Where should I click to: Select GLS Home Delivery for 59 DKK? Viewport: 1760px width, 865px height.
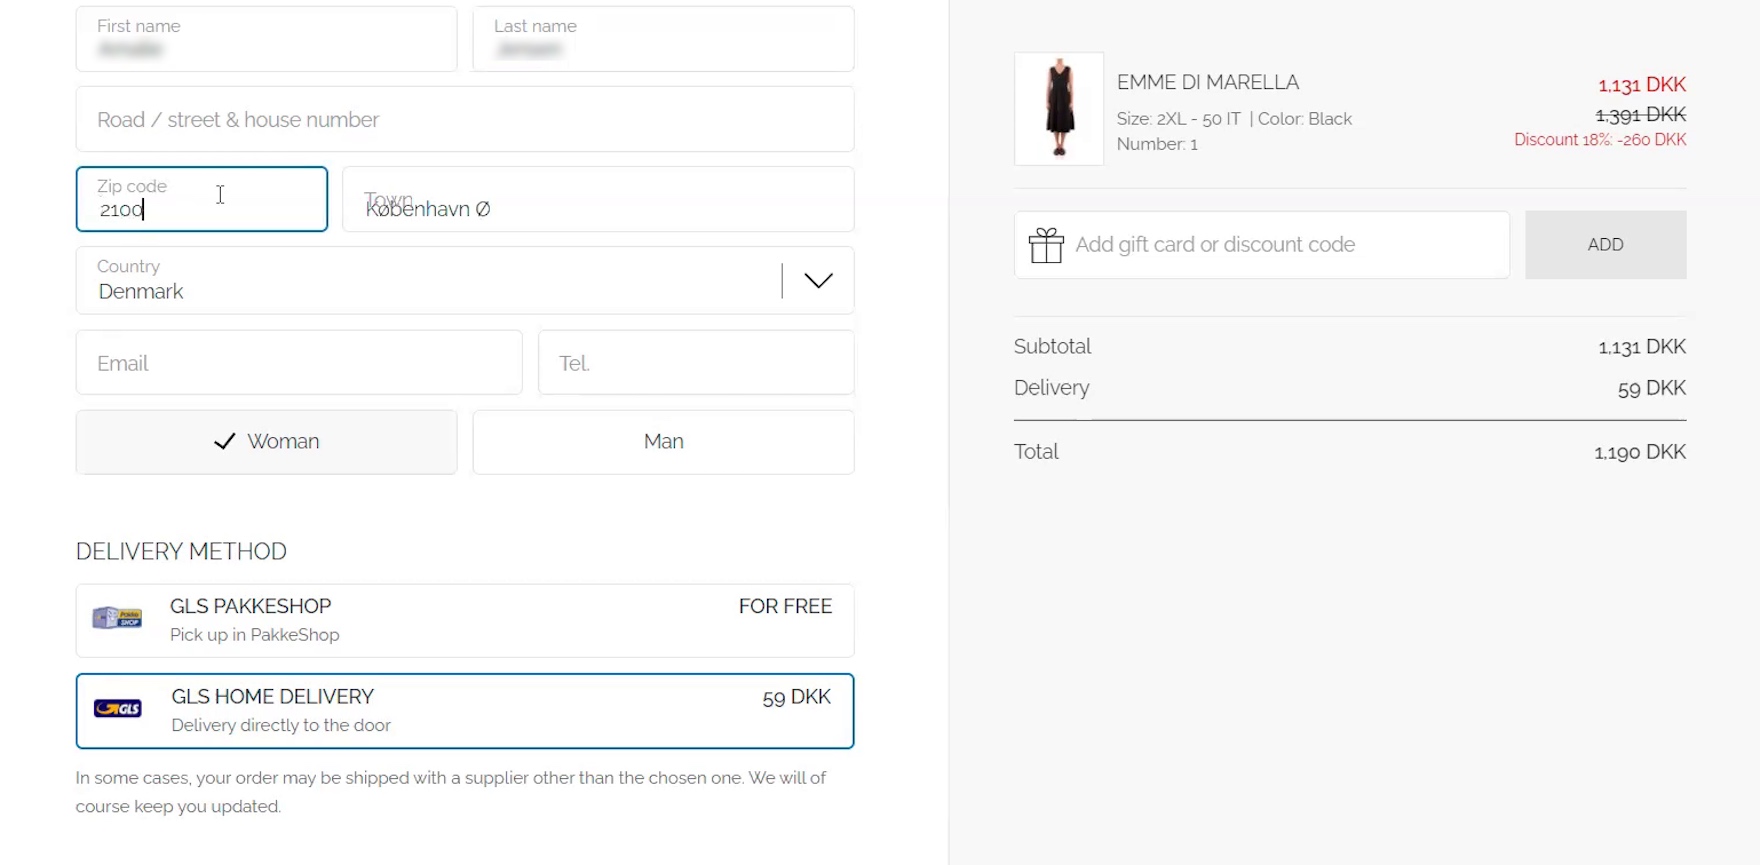coord(465,711)
